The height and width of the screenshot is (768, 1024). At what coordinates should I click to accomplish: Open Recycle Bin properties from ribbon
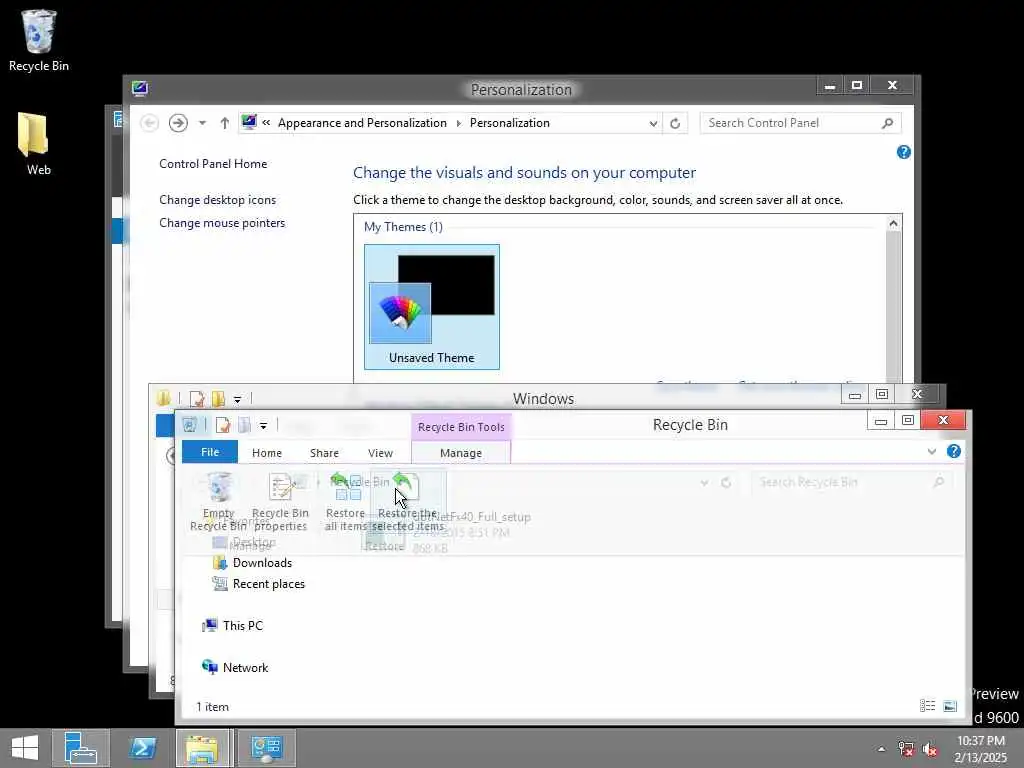click(x=280, y=502)
